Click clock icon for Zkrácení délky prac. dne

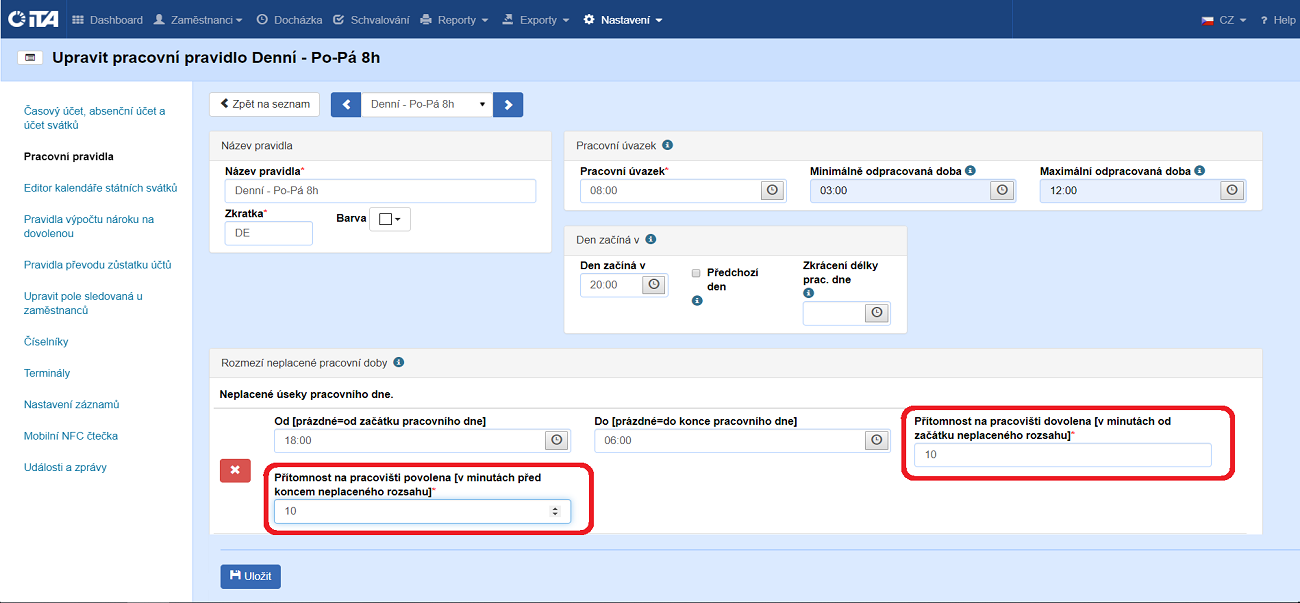(x=876, y=313)
